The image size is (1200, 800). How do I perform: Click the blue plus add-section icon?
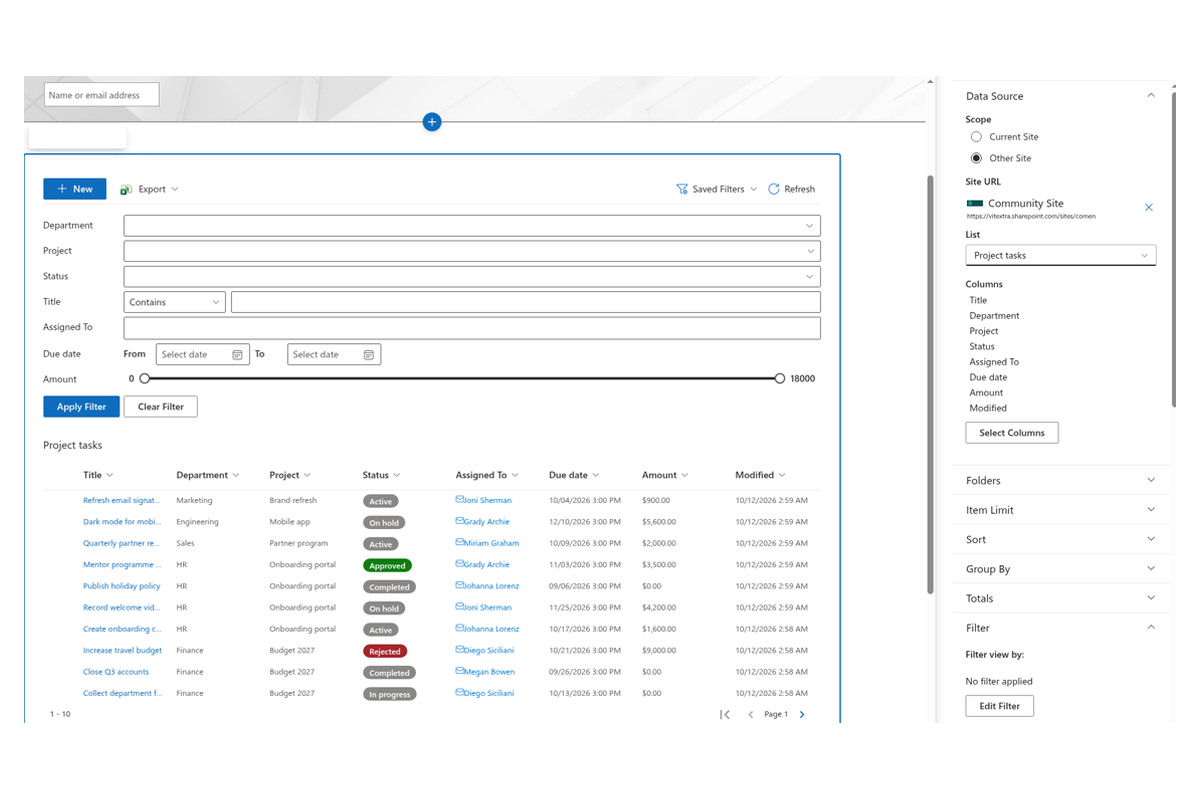point(432,122)
